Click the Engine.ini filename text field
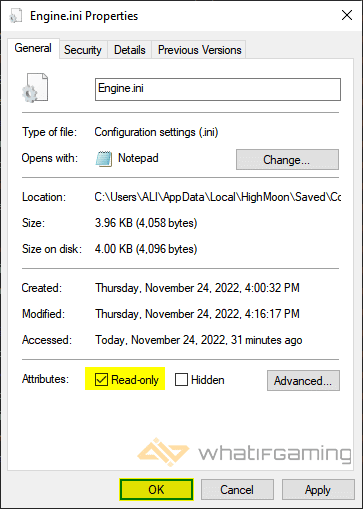Viewport: 363px width, 509px height. point(218,89)
